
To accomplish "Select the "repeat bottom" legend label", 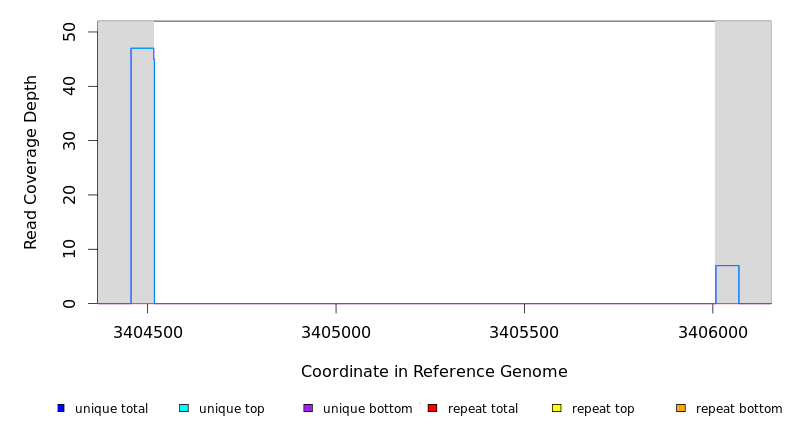I will tap(739, 409).
